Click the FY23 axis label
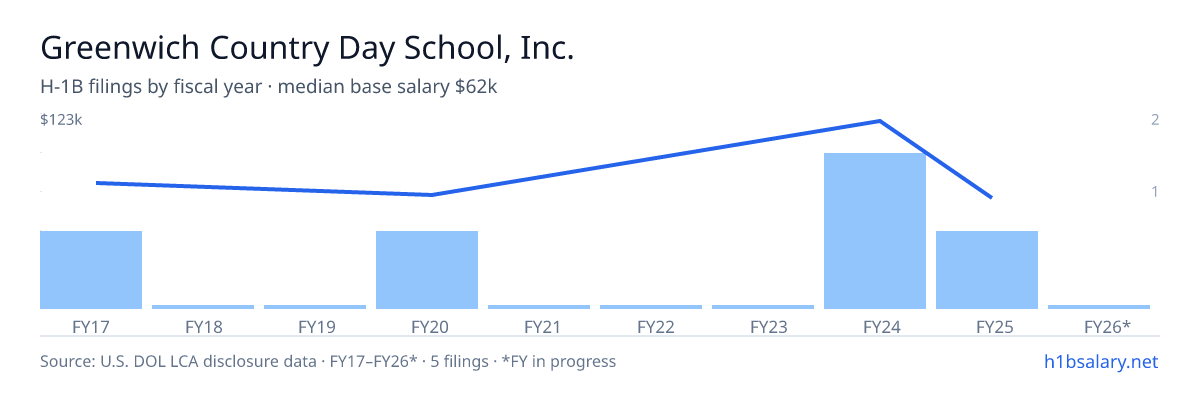The image size is (1200, 400). point(763,326)
